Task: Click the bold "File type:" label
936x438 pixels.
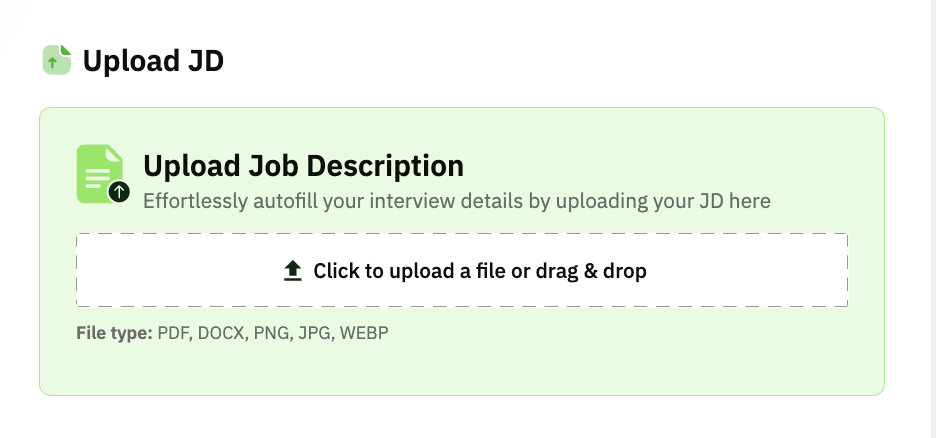Action: 114,332
